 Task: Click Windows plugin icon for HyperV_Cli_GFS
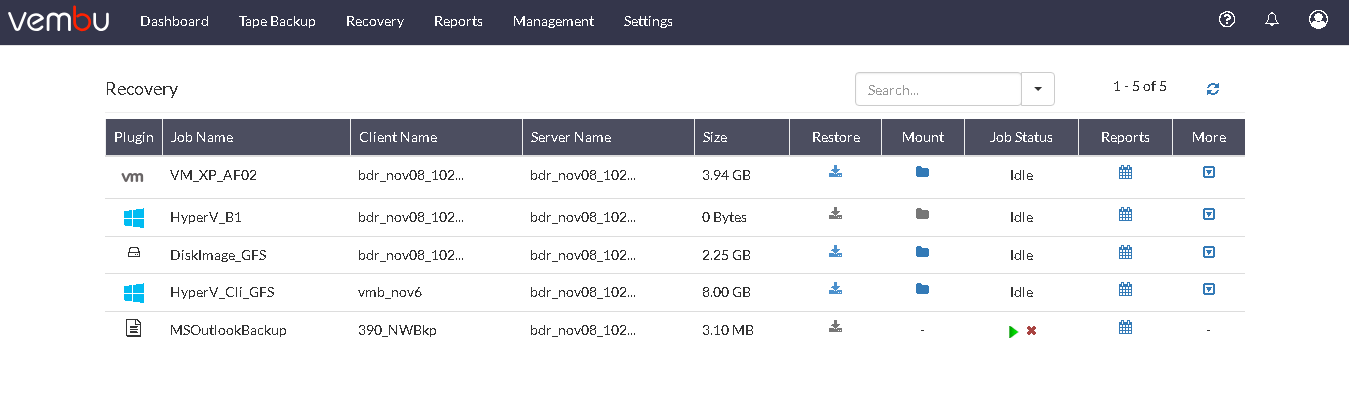133,292
